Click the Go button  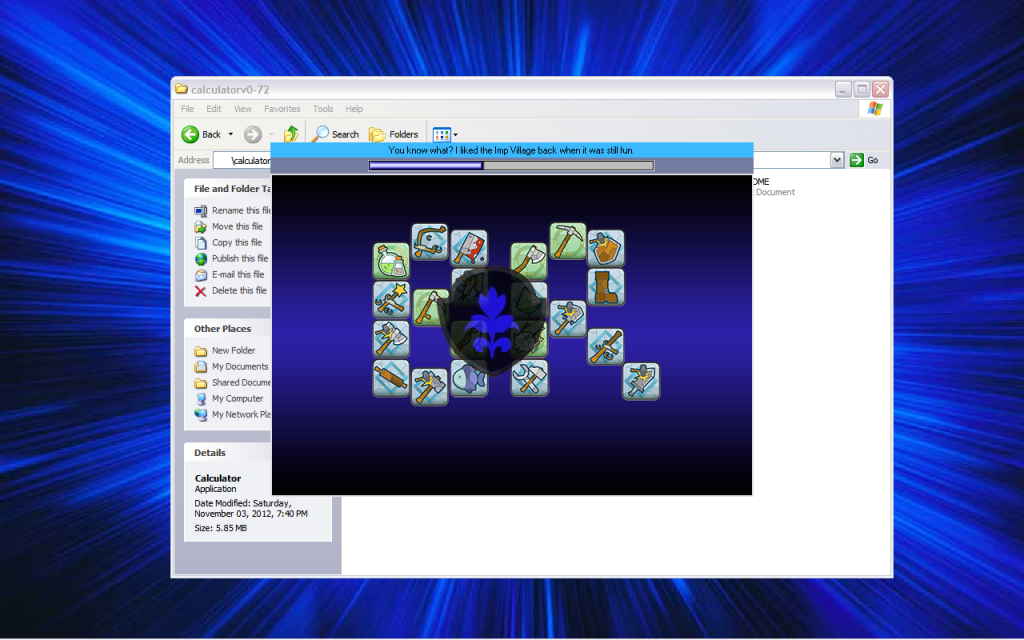[x=864, y=160]
